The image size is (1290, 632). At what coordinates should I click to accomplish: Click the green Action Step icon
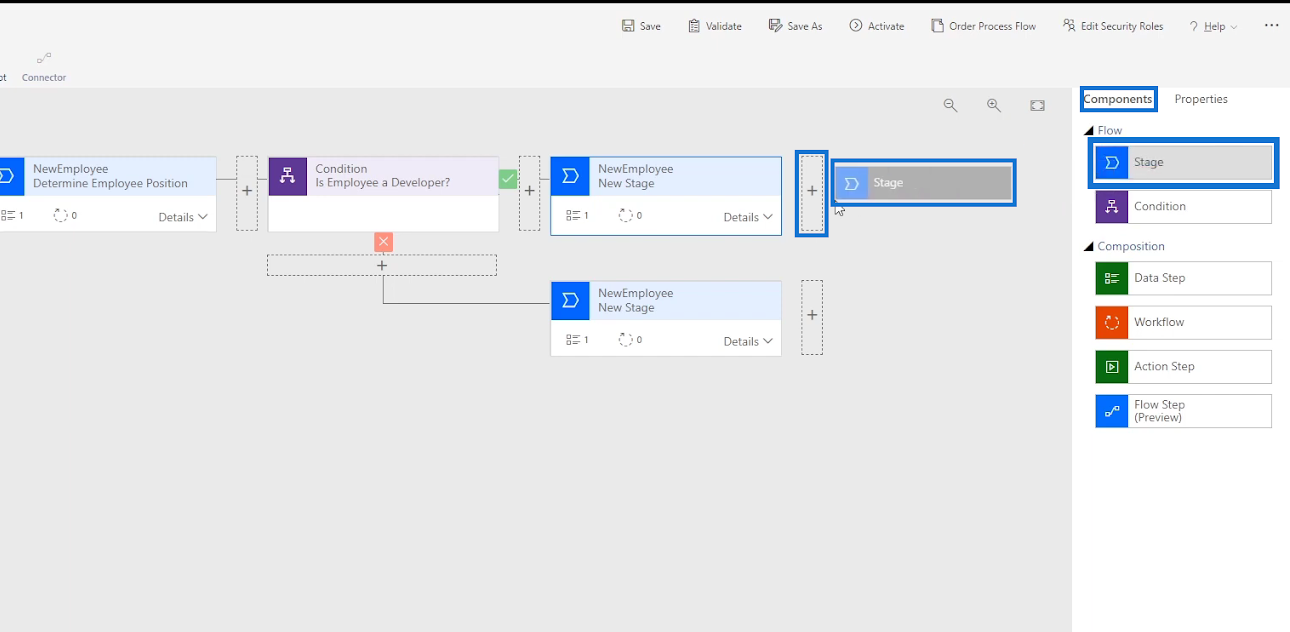1111,366
